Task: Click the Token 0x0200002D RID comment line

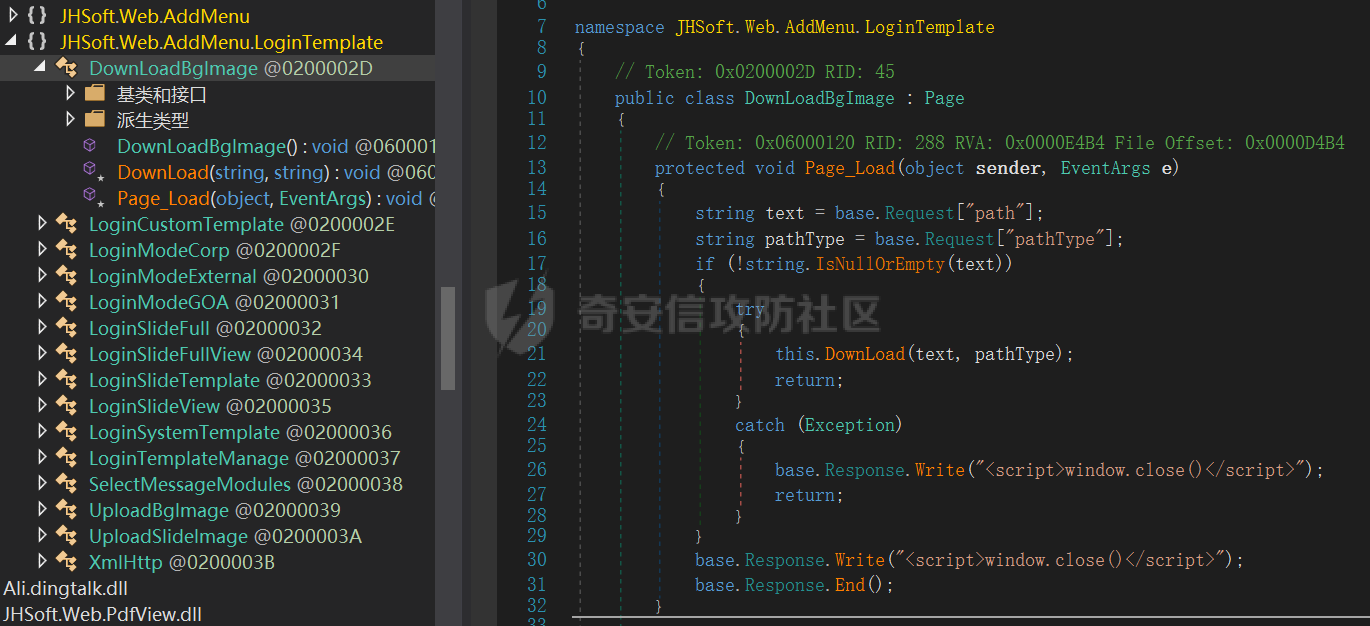Action: [x=755, y=72]
